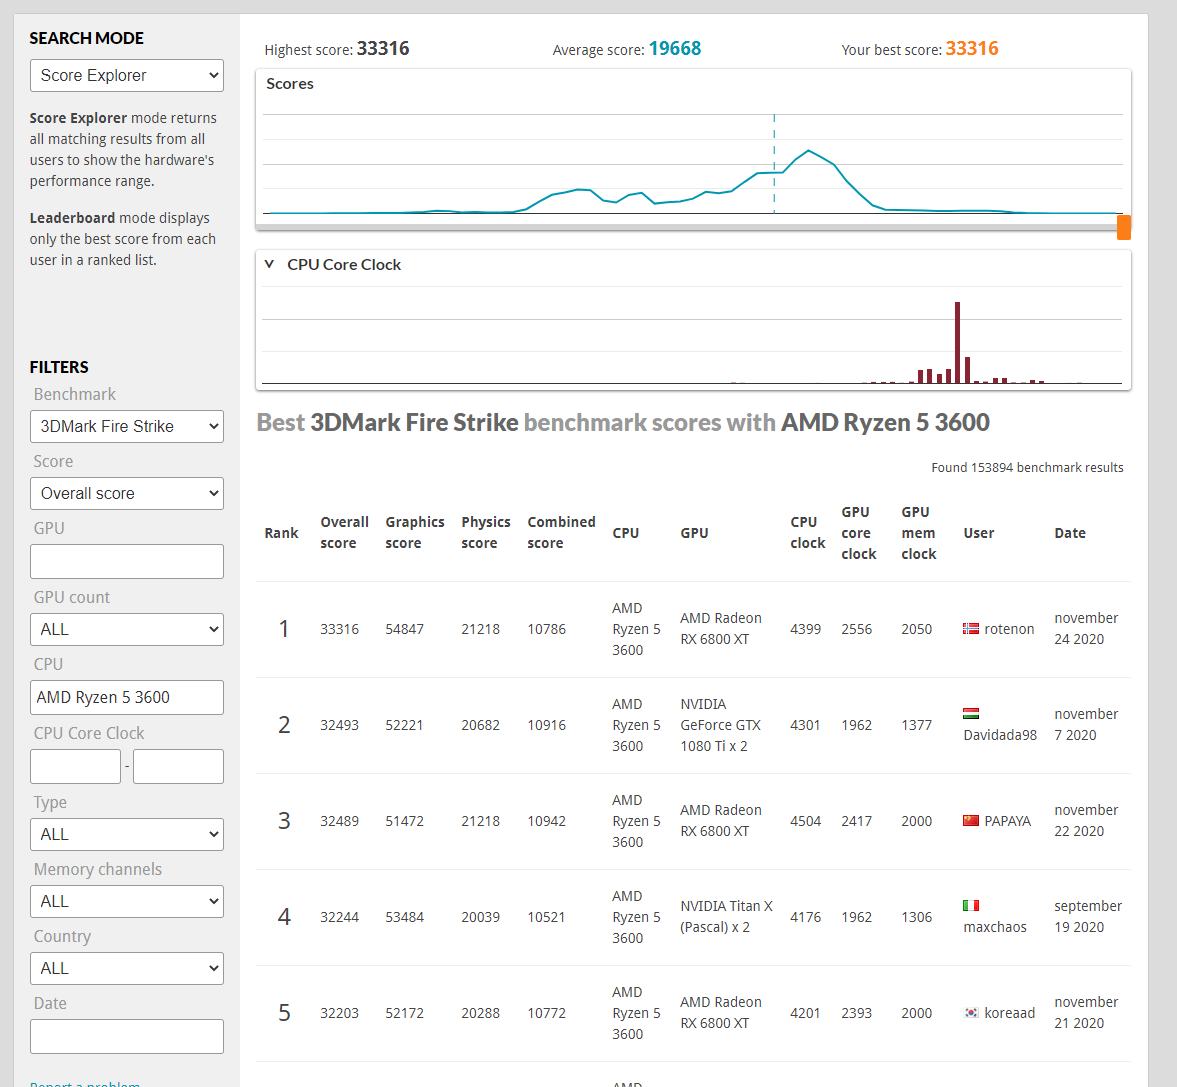This screenshot has height=1087, width=1177.
Task: Click the date november 7 2020
Action: click(x=1086, y=724)
